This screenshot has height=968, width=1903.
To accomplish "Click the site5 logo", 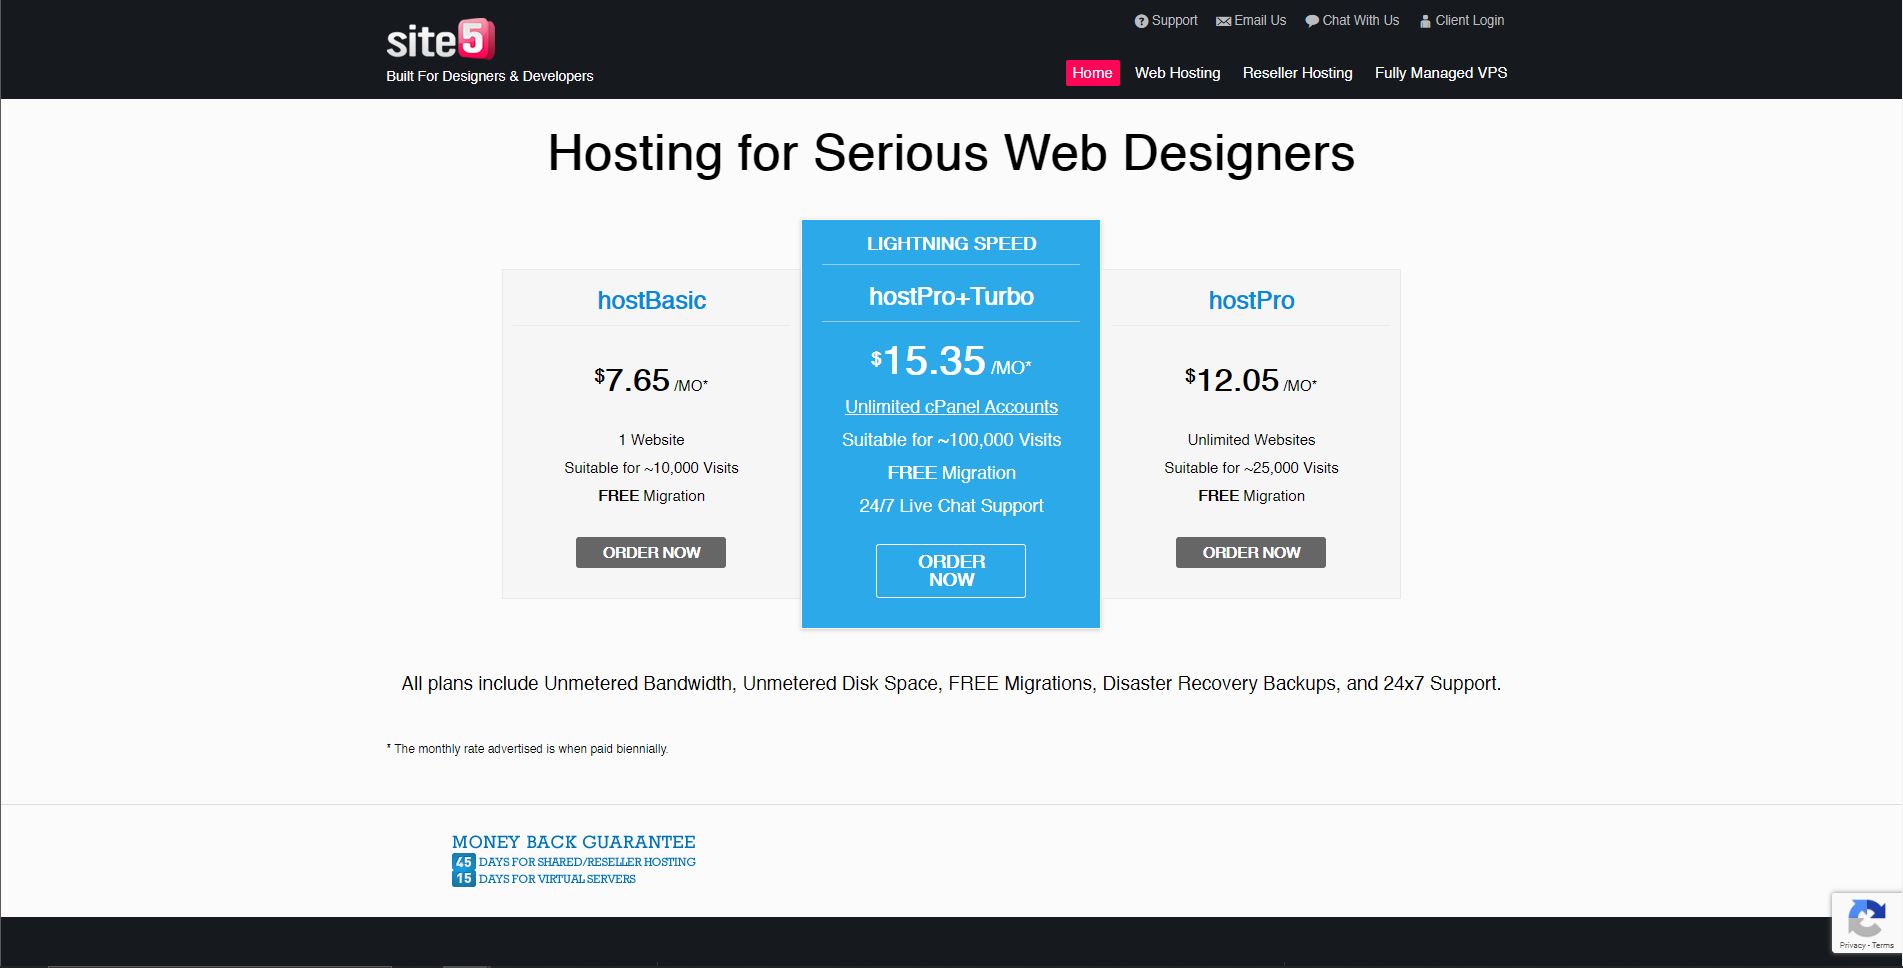I will [440, 40].
